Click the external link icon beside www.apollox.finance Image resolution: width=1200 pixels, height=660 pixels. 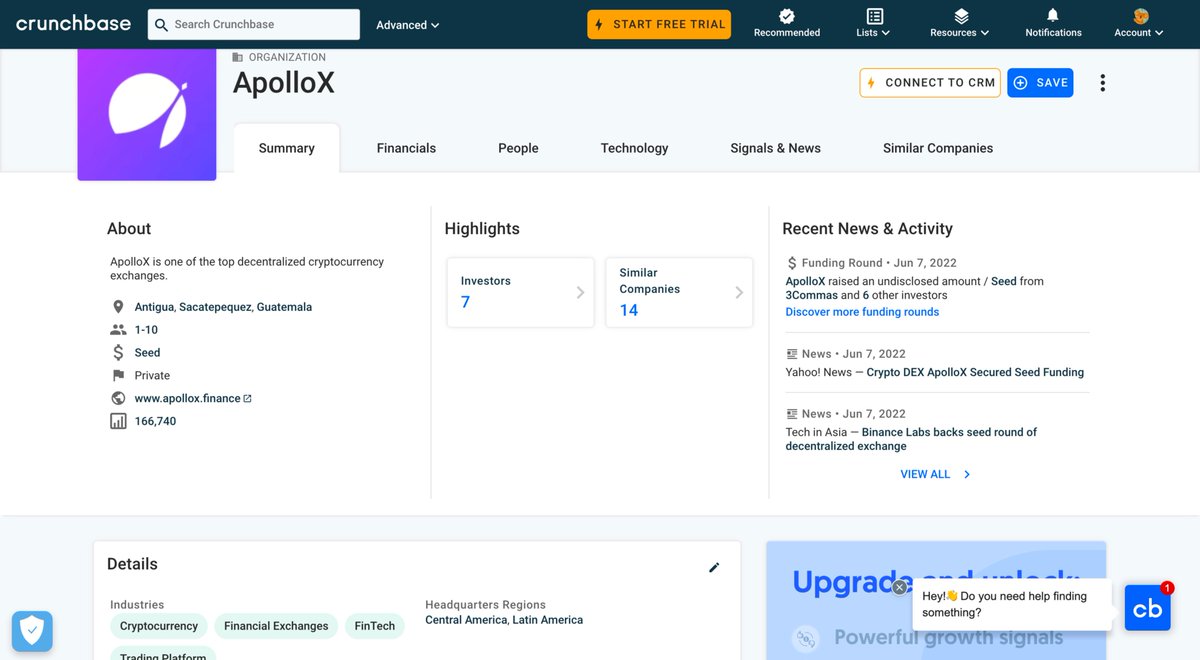[247, 397]
